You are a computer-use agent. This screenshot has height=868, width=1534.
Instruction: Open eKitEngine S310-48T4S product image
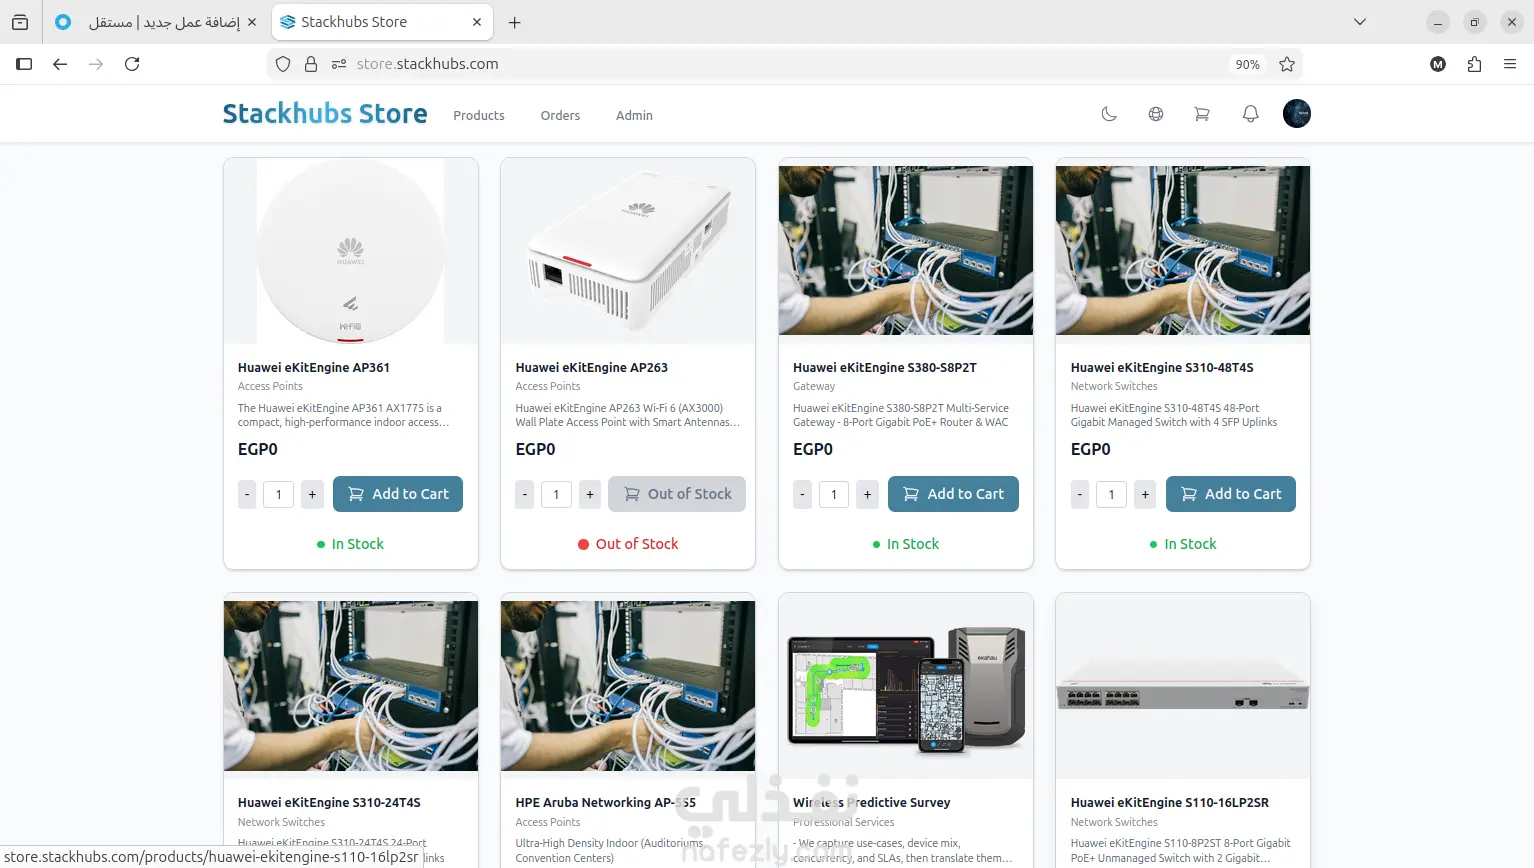pyautogui.click(x=1183, y=251)
